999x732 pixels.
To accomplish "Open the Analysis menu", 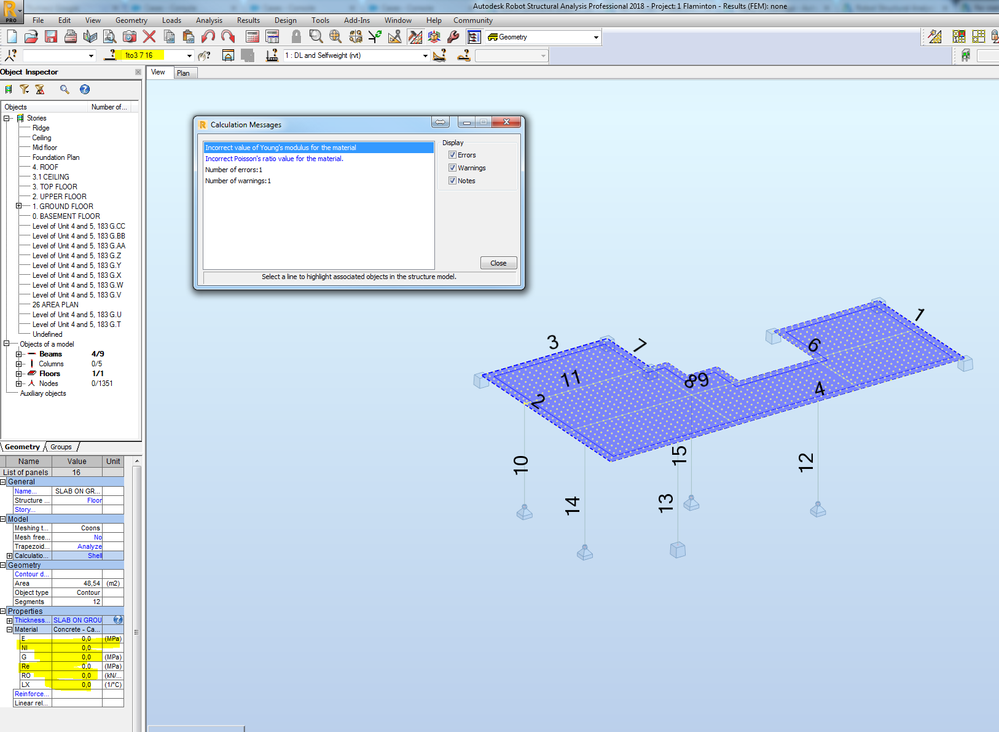I will click(209, 20).
